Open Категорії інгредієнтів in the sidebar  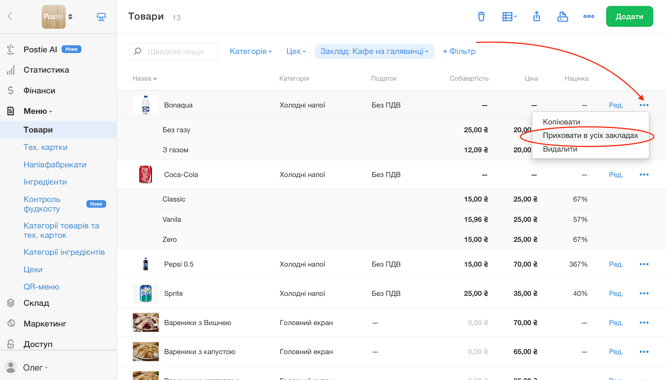point(64,252)
